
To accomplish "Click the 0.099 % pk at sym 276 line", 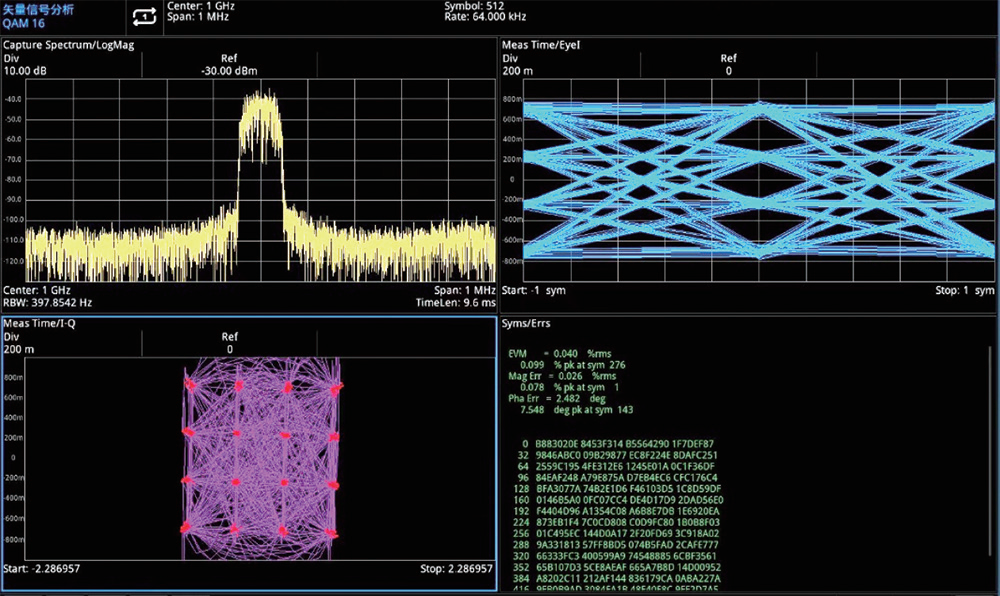I will pos(573,365).
